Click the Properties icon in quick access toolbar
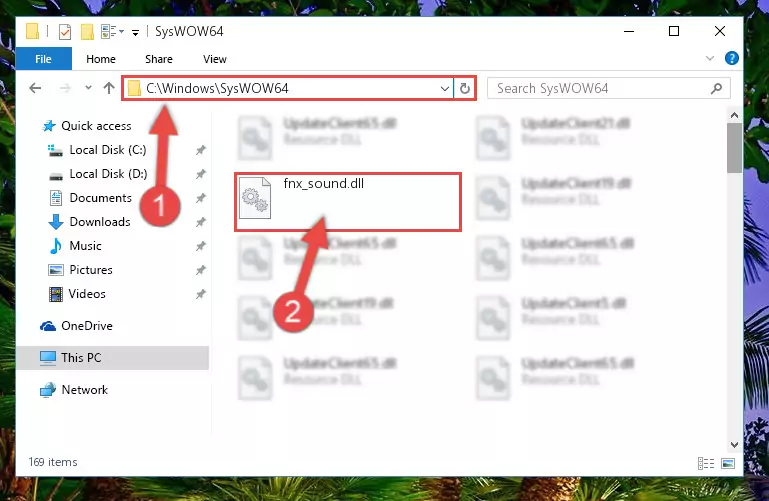The width and height of the screenshot is (769, 501). 65,32
